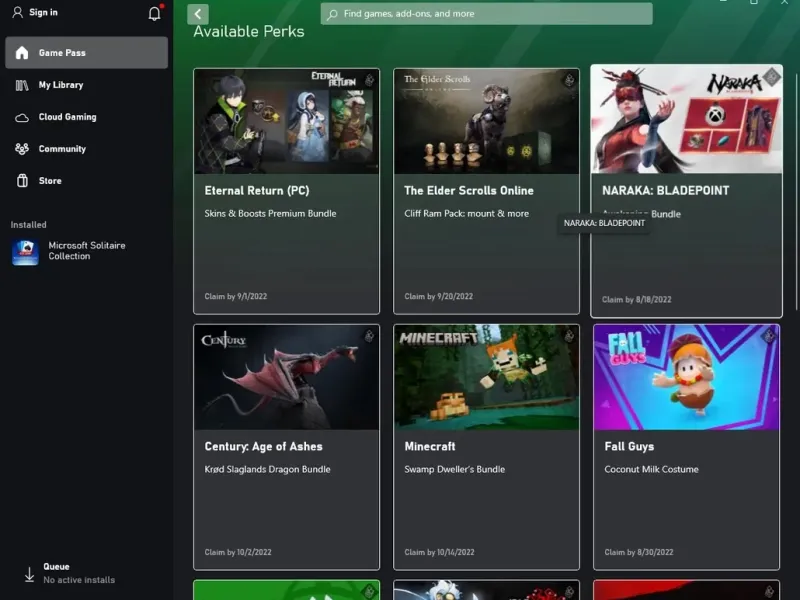Open the notifications bell
Screen dimensions: 800x600
pyautogui.click(x=155, y=13)
